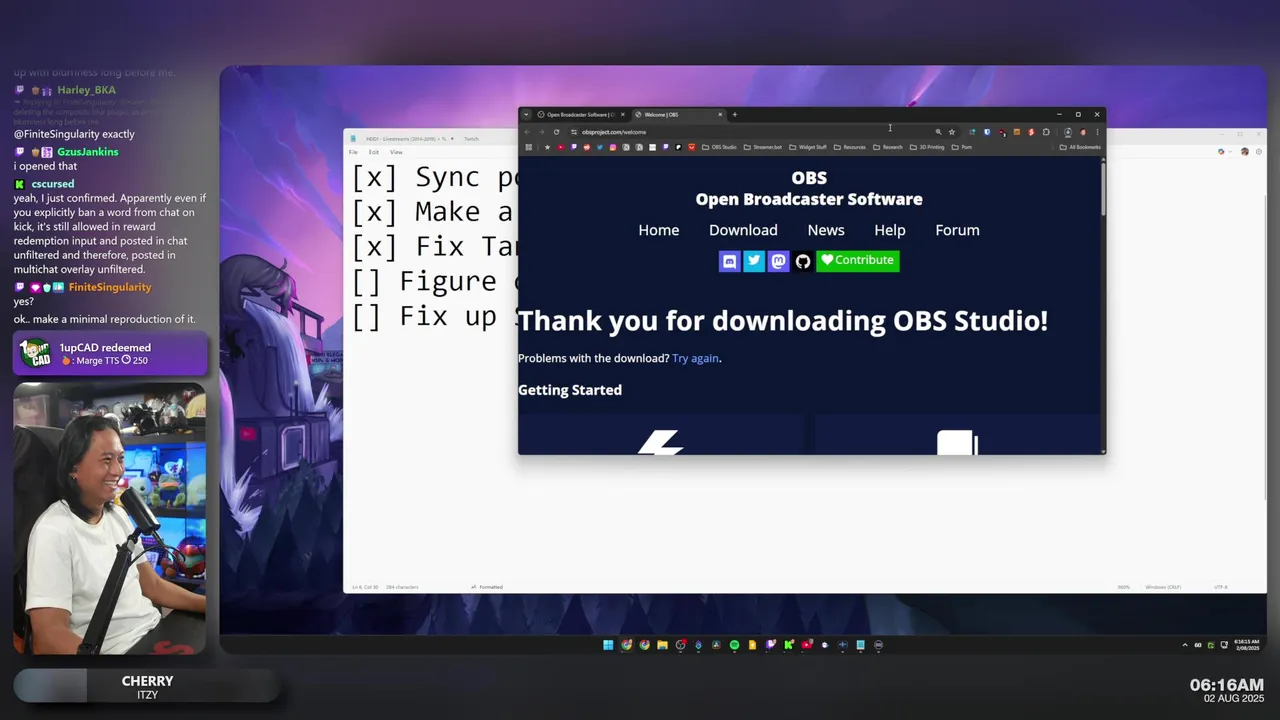Click the '[] Fix up' line in Notepad
The height and width of the screenshot is (720, 1280).
(x=434, y=316)
